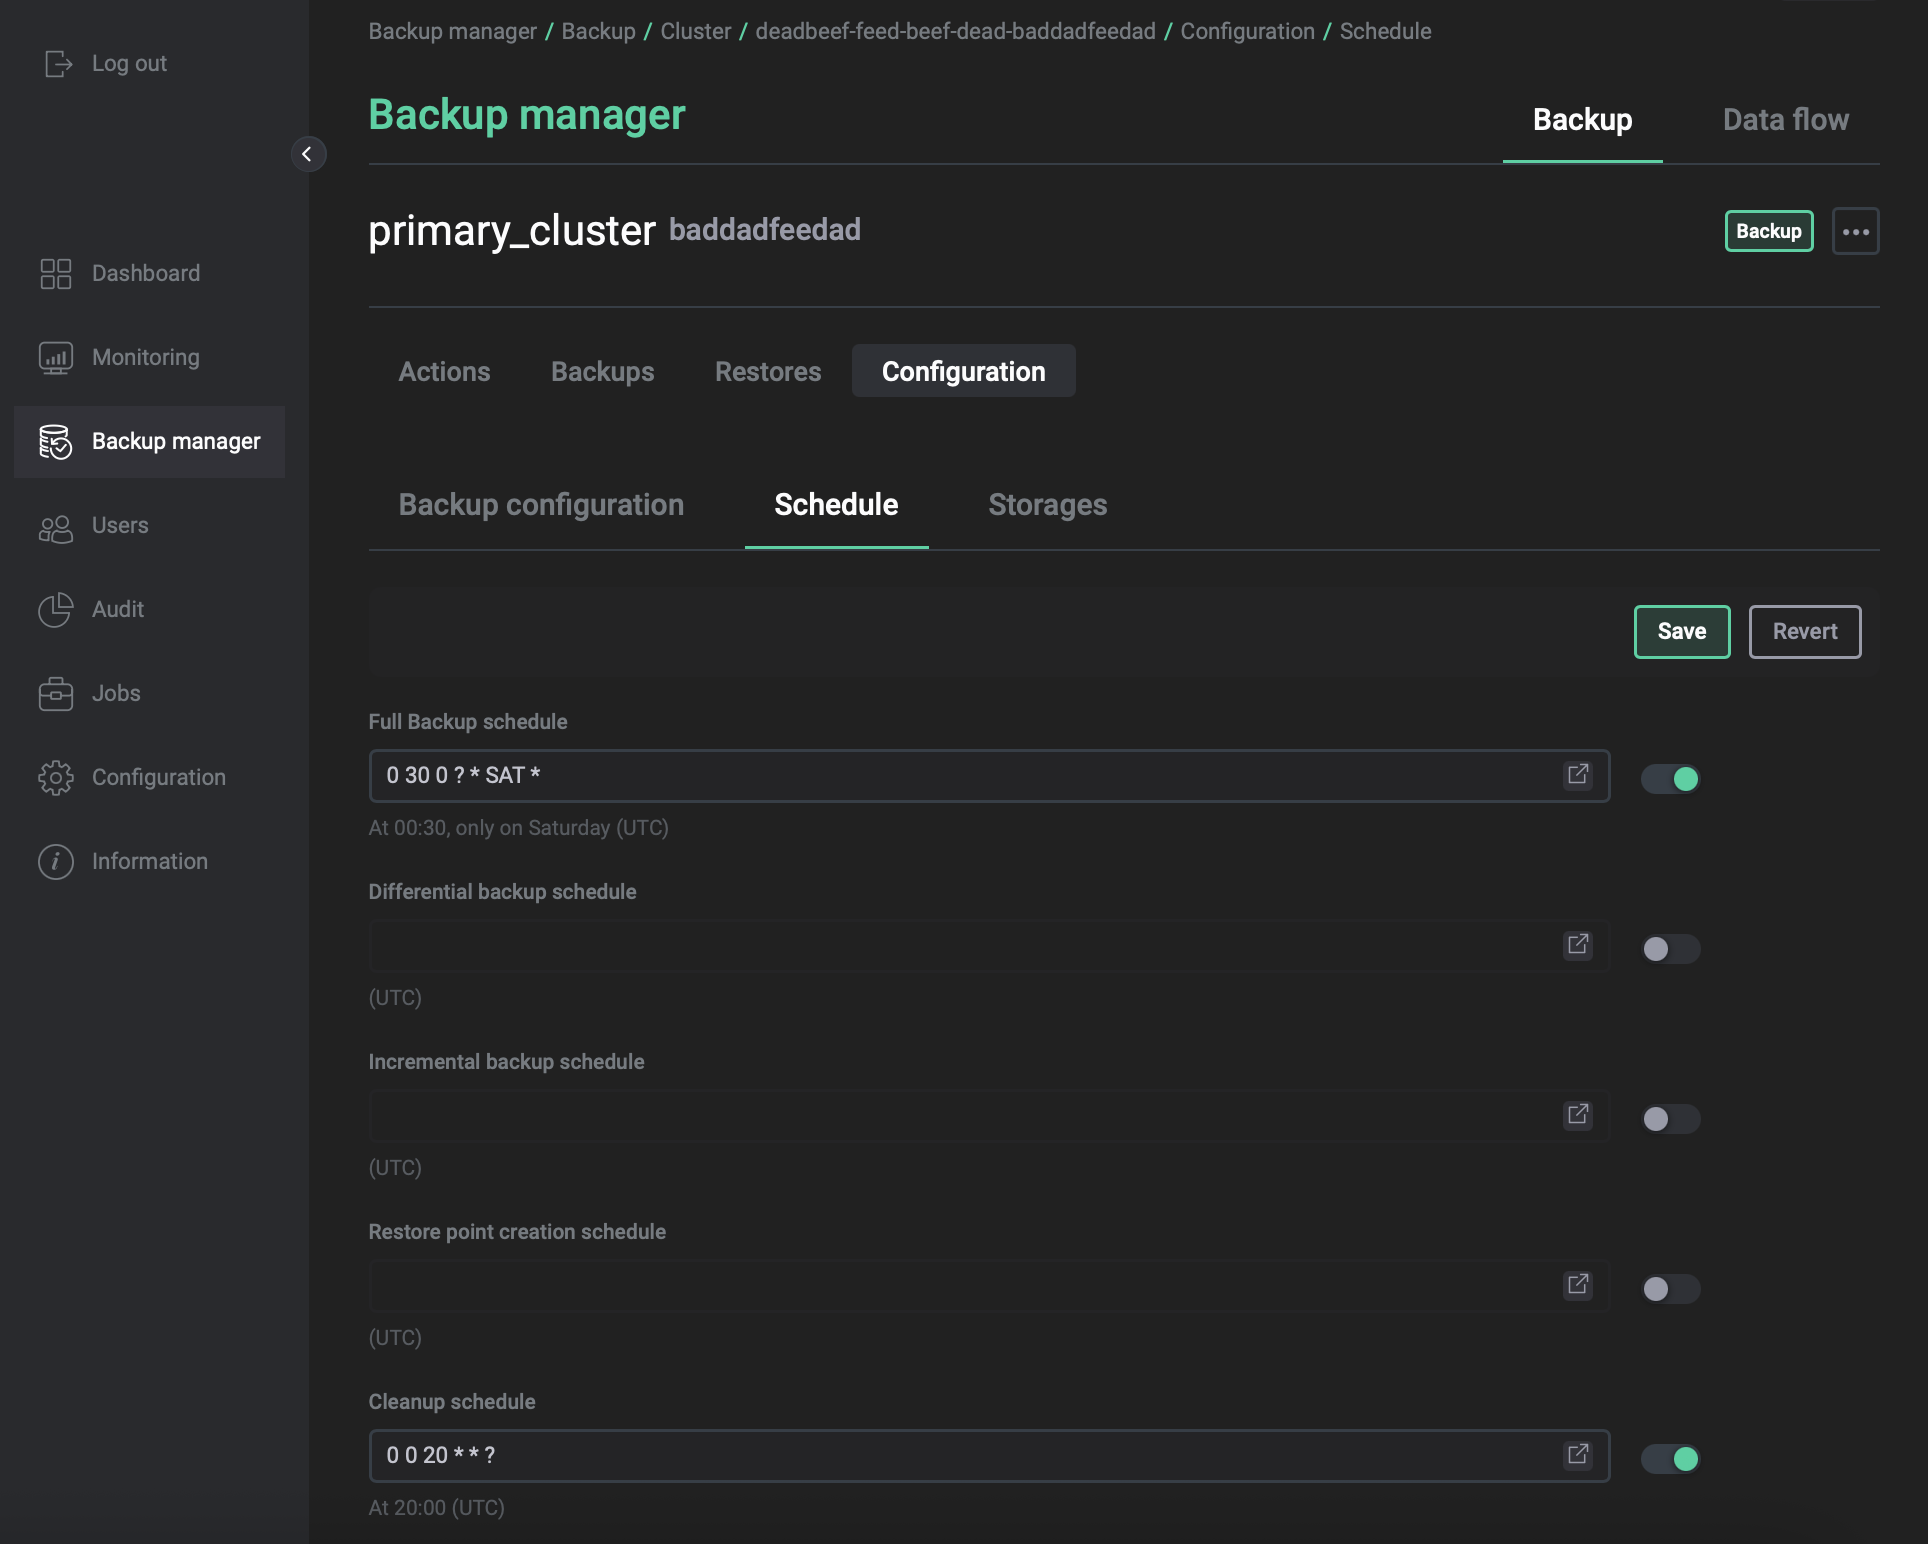Switch to the Data flow tab
This screenshot has width=1928, height=1544.
click(x=1785, y=119)
